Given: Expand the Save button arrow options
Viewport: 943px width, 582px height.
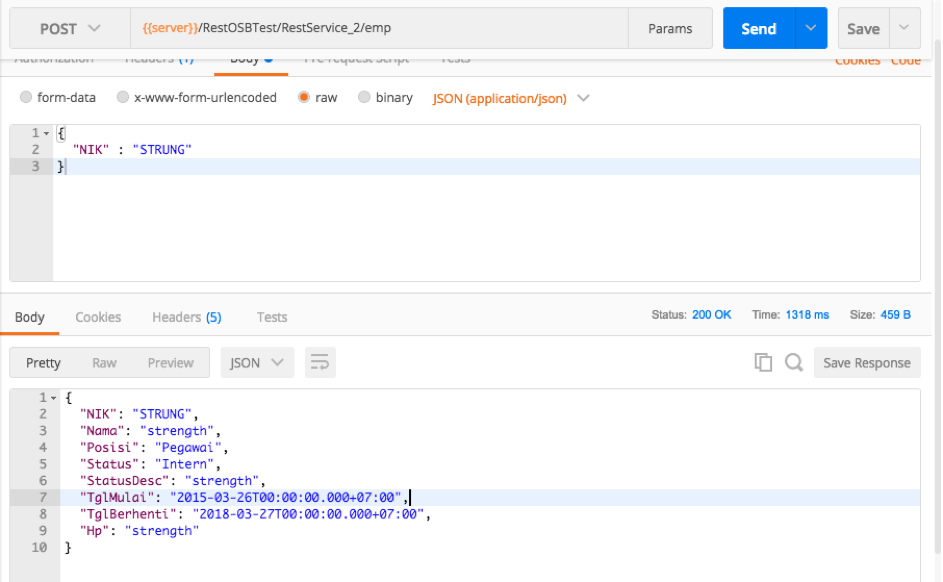Looking at the screenshot, I should click(x=904, y=28).
